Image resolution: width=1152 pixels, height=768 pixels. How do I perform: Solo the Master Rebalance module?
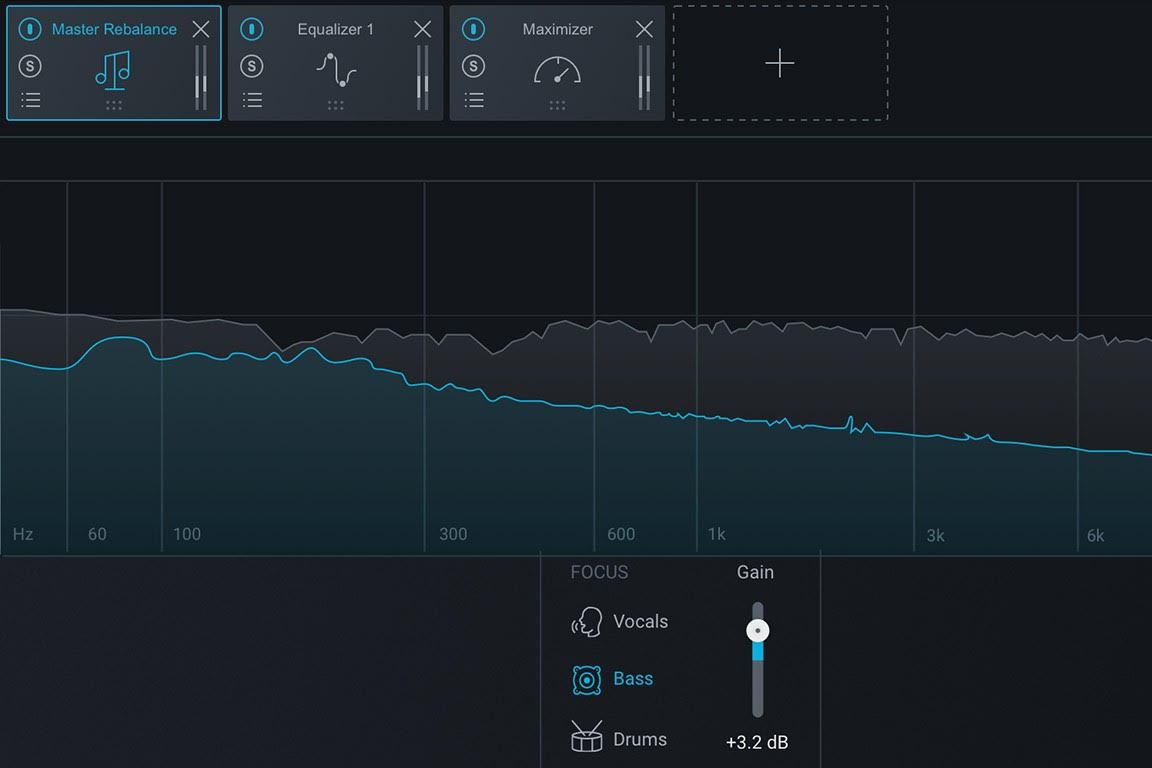(x=30, y=66)
